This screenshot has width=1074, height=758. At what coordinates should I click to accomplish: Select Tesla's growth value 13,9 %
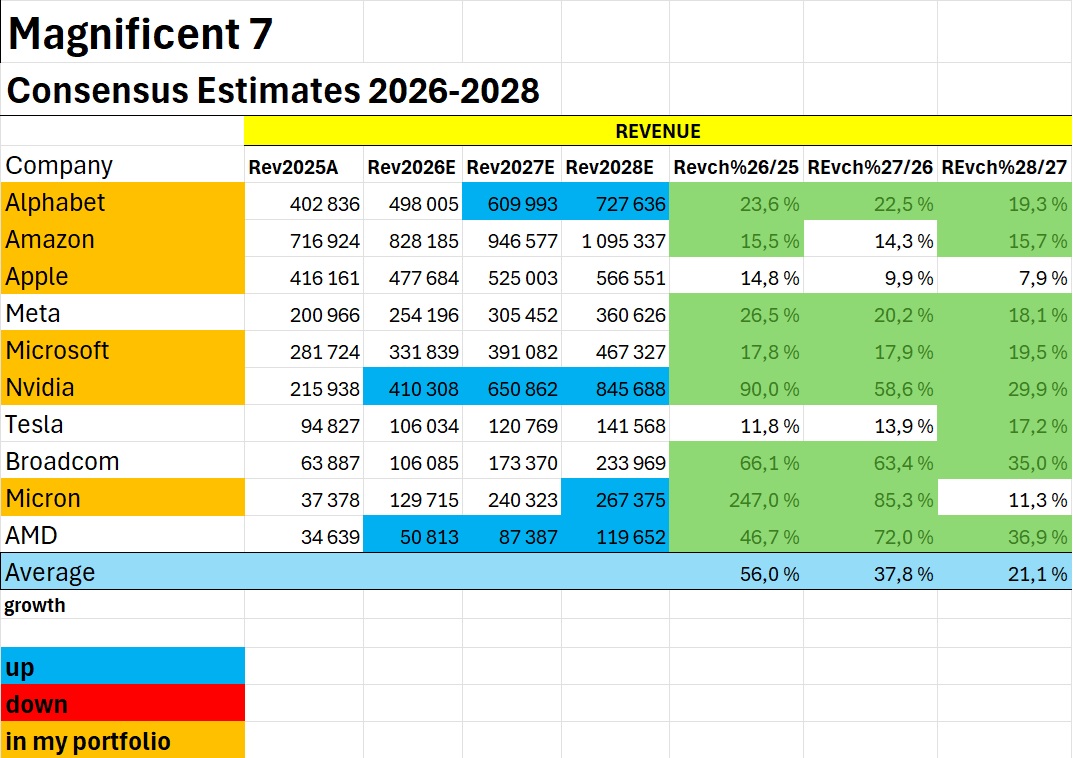871,425
